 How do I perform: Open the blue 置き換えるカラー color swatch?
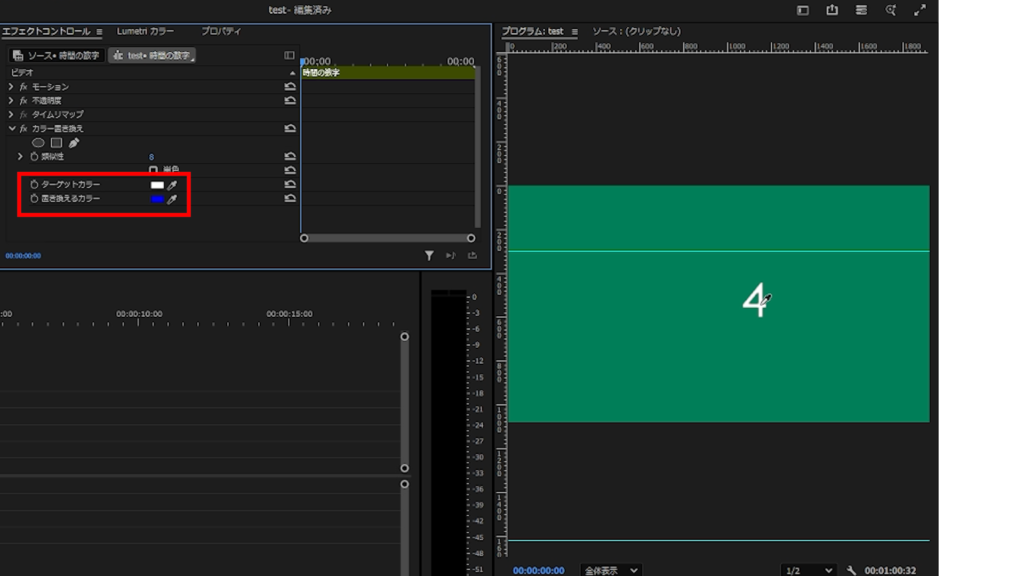click(x=157, y=199)
